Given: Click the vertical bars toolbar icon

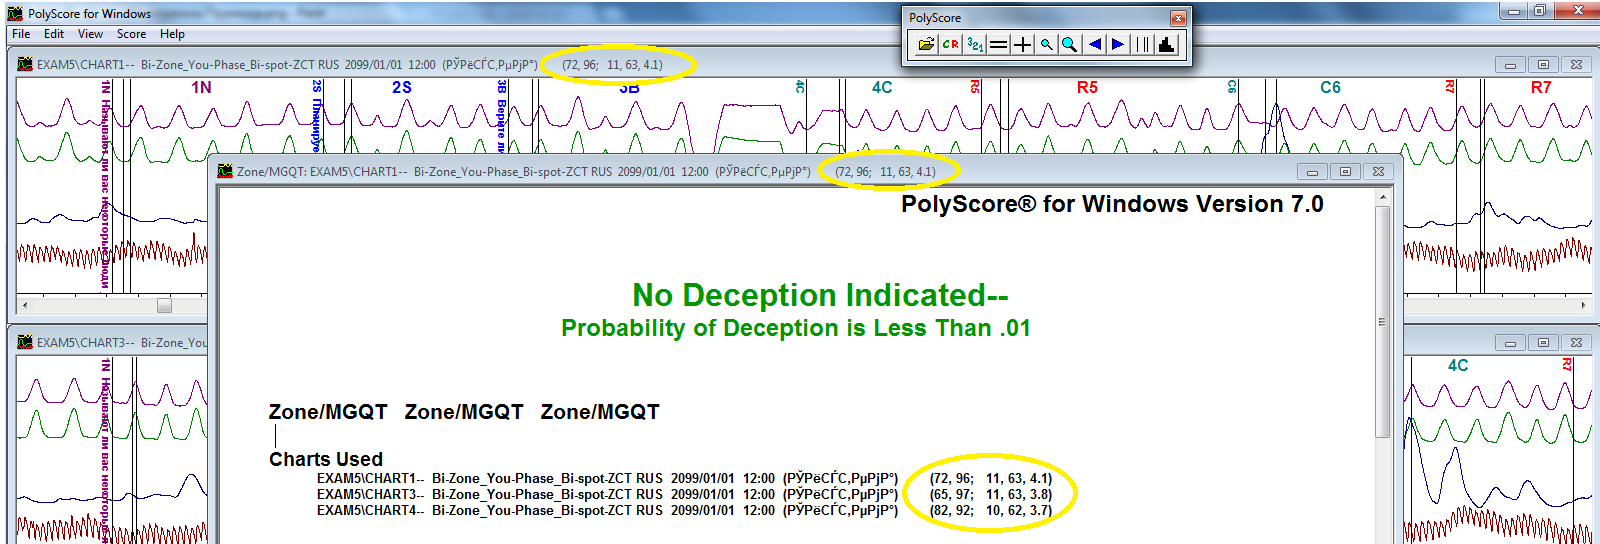Looking at the screenshot, I should [x=1142, y=44].
